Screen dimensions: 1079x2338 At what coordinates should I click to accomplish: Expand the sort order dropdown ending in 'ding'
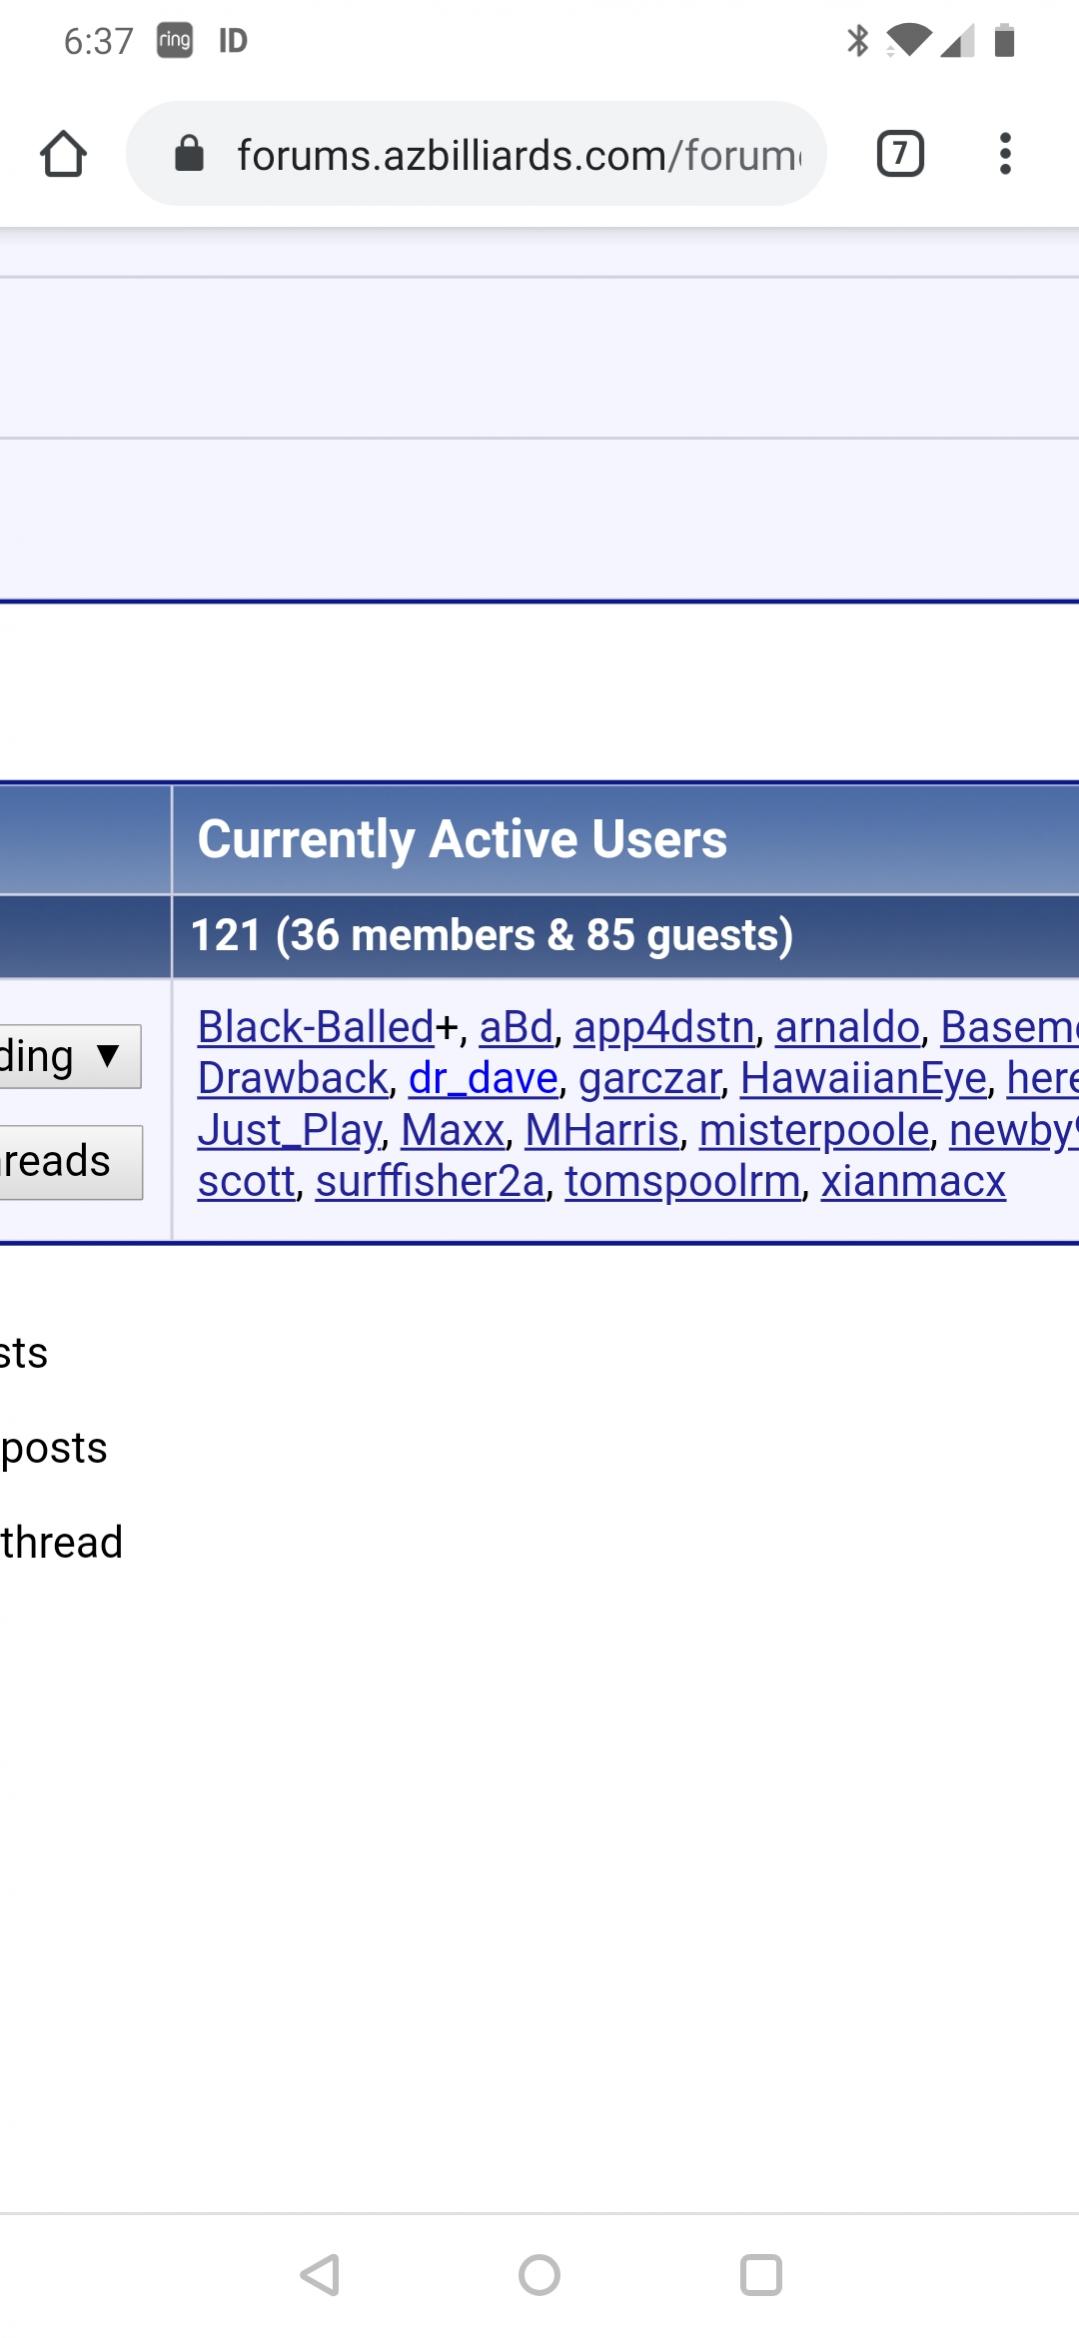(68, 1056)
